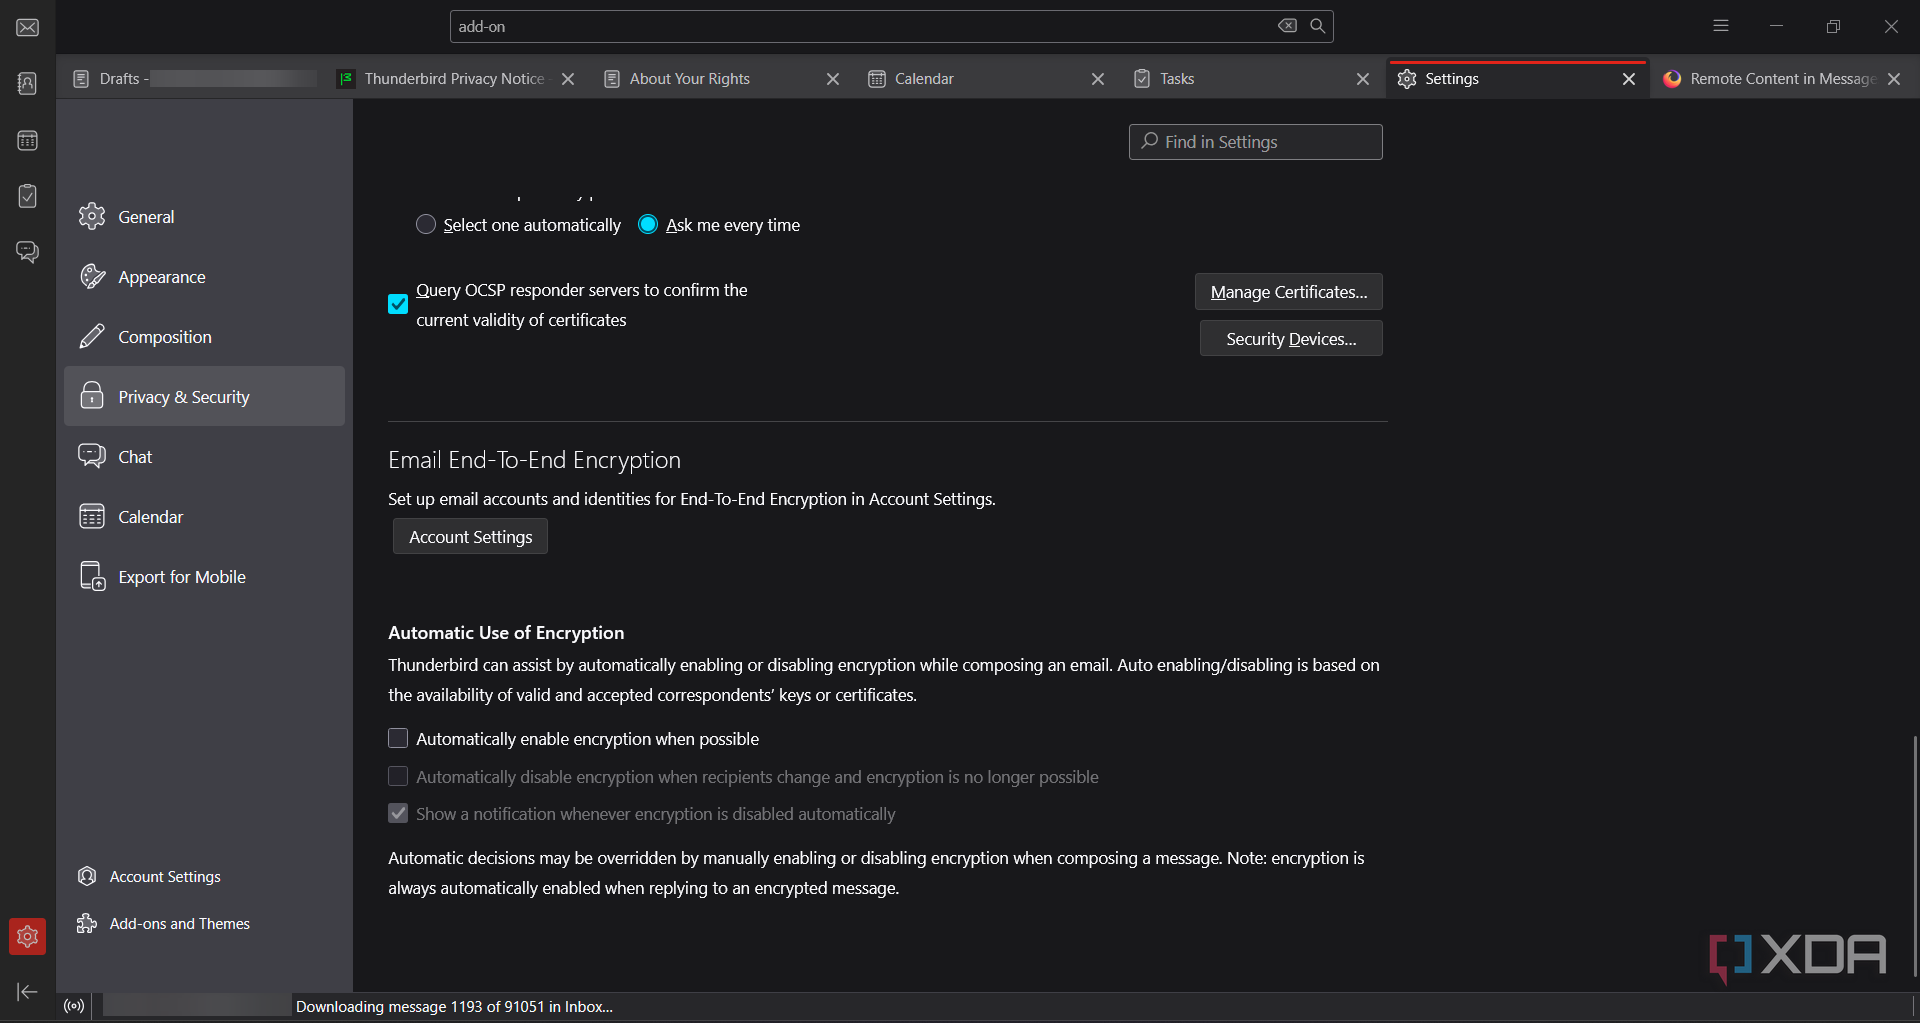Close the Remote Content tab
Viewport: 1920px width, 1023px height.
click(x=1894, y=79)
